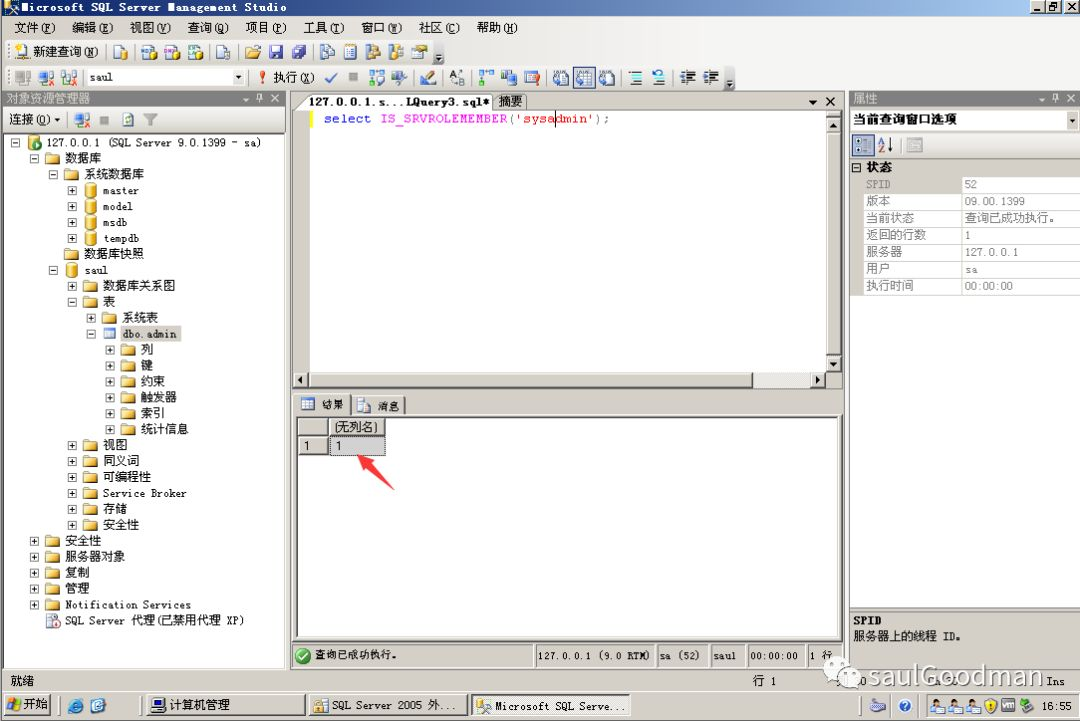Execute the query with 执行(X) button

286,78
